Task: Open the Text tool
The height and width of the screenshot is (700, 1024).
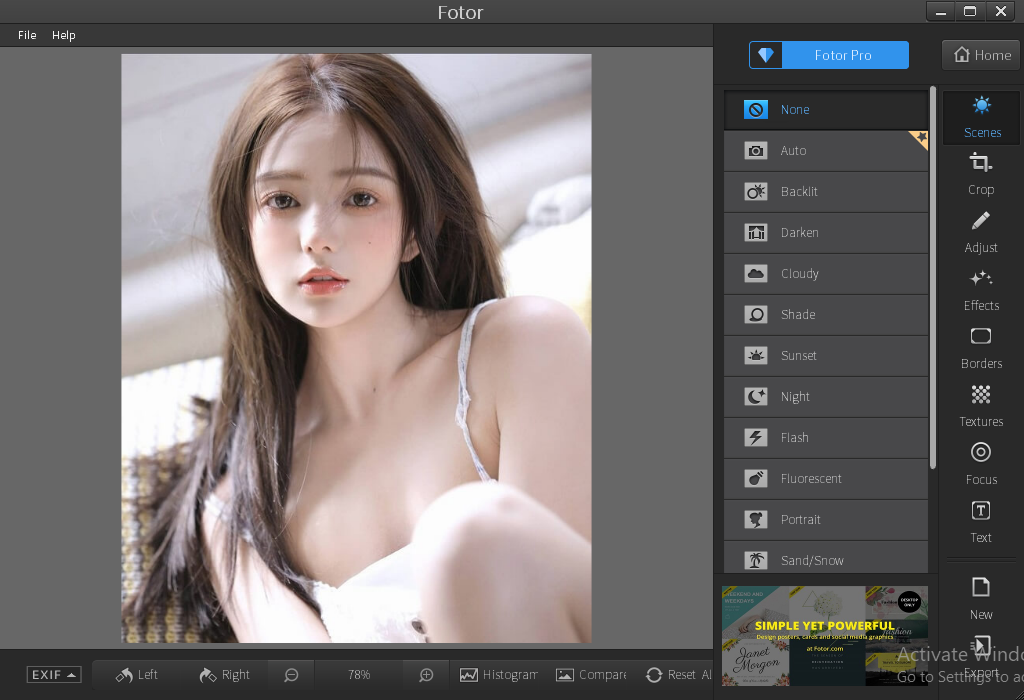Action: [981, 521]
